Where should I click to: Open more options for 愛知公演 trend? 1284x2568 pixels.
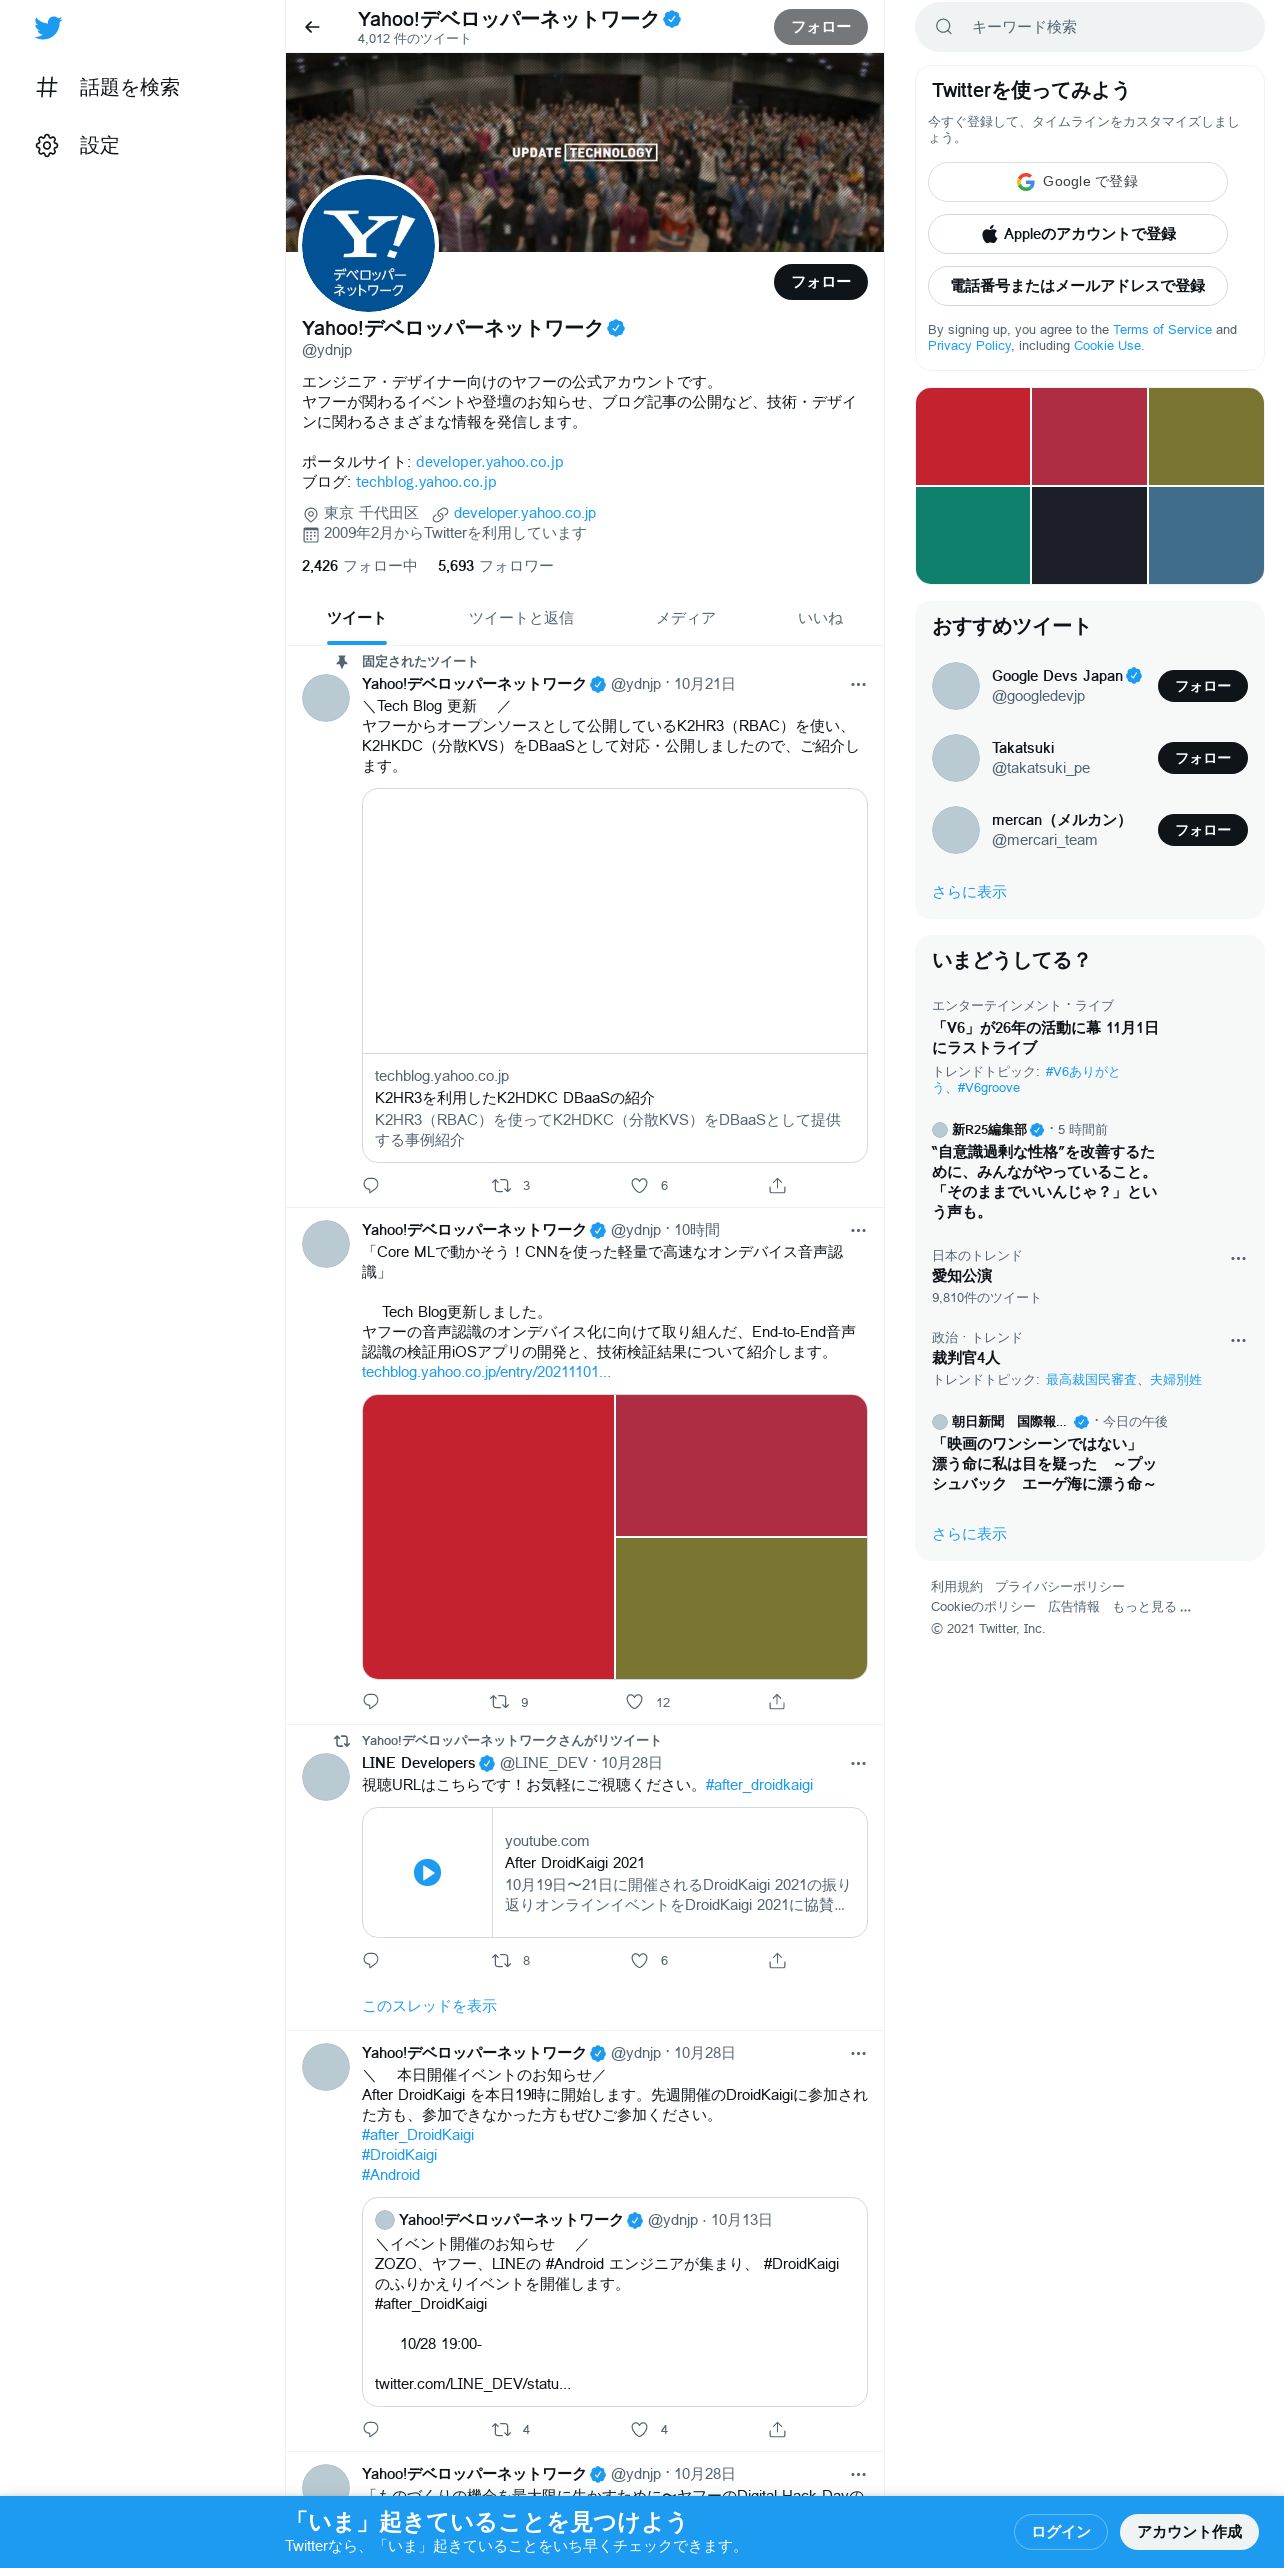click(1238, 1258)
